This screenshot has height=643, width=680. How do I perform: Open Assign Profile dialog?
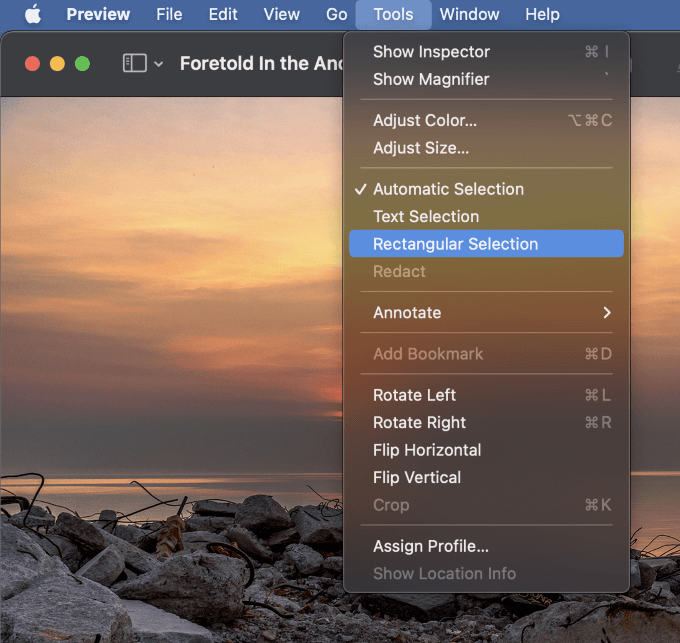click(486, 546)
